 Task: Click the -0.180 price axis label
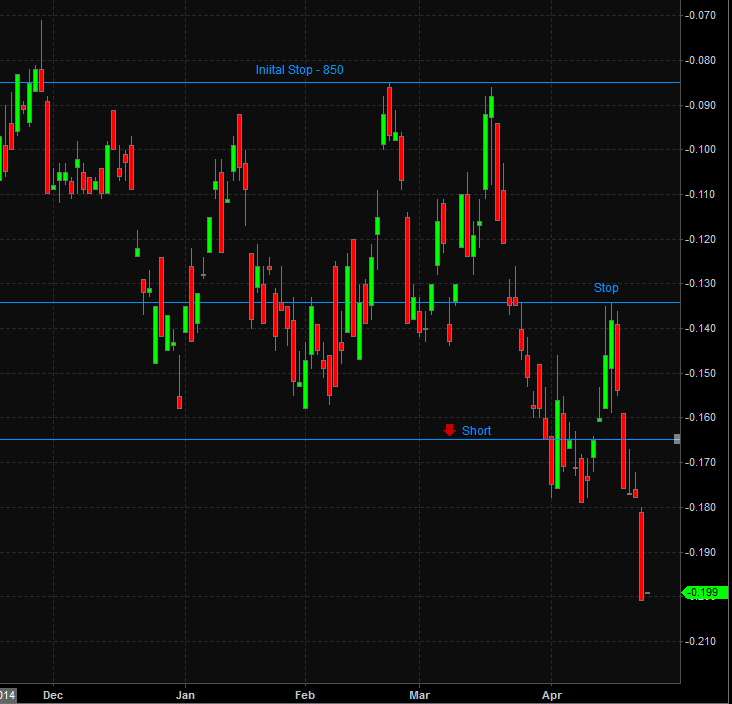pyautogui.click(x=700, y=507)
